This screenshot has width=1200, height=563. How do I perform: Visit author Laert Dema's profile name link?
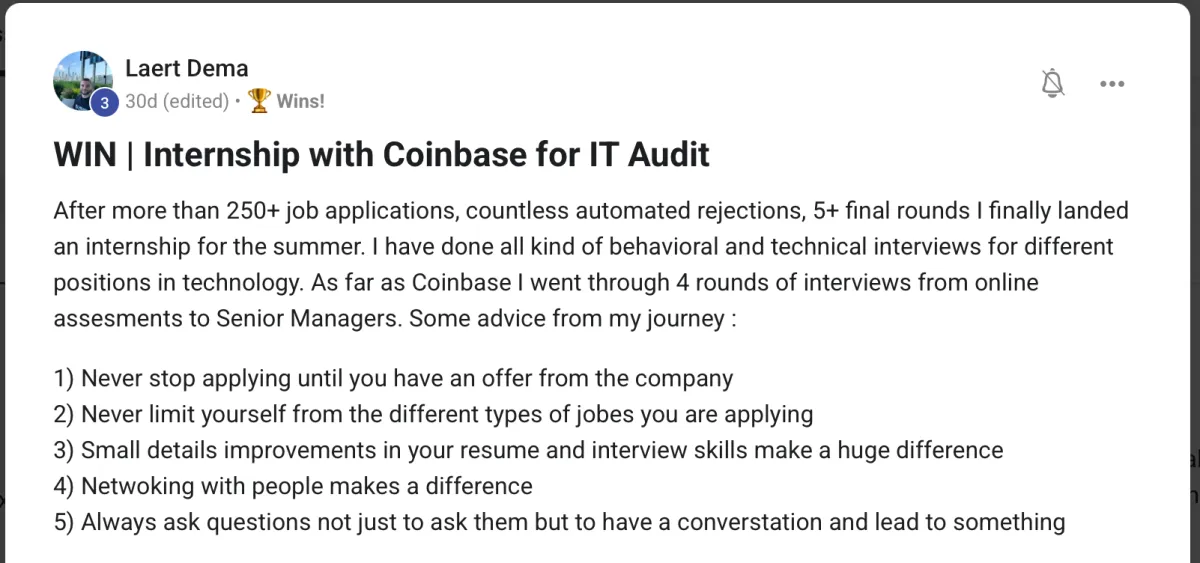187,68
